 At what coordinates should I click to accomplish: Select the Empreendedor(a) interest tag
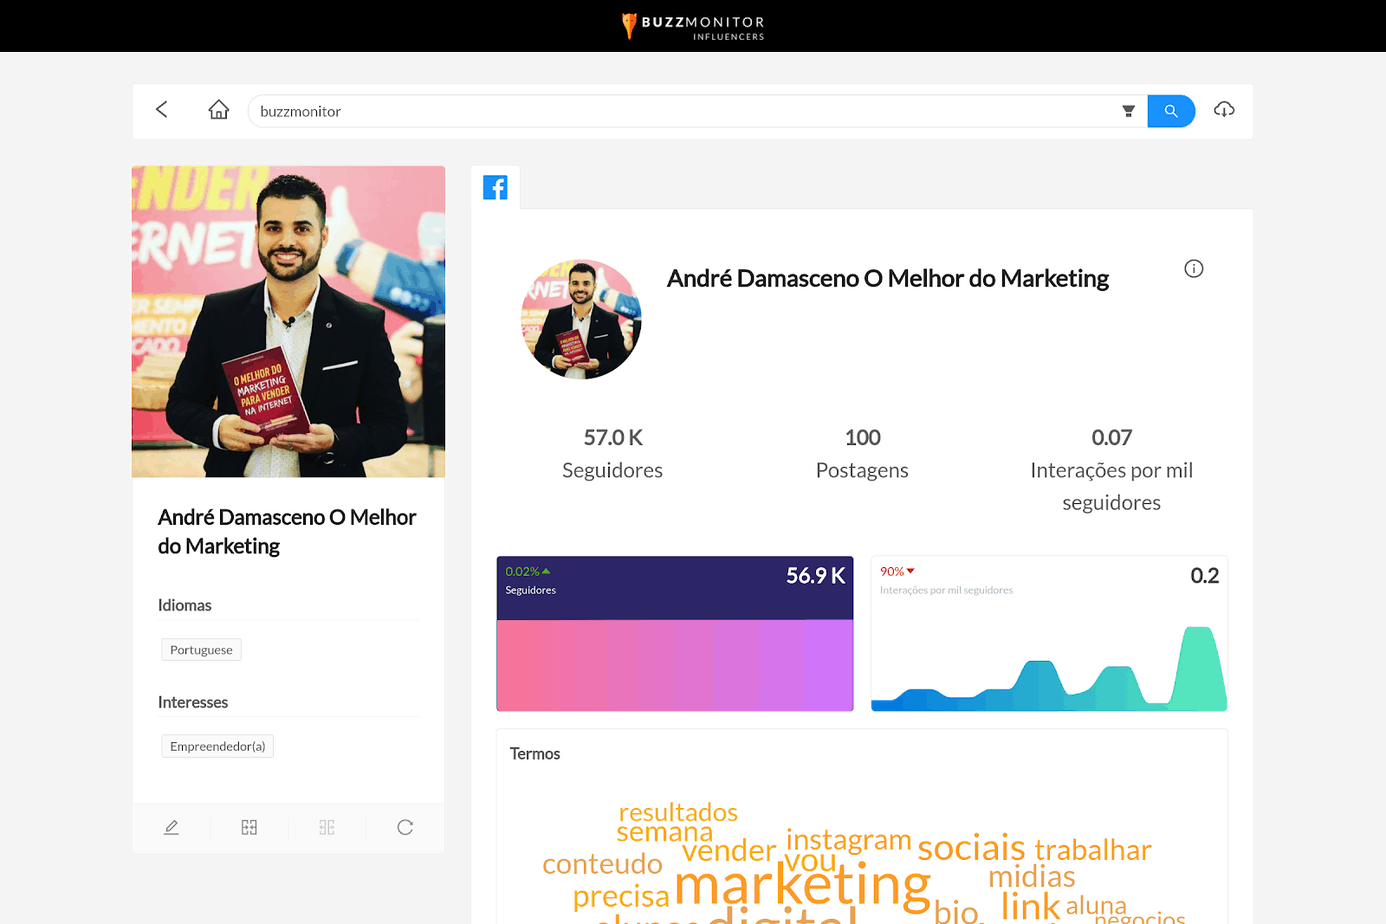(x=218, y=746)
